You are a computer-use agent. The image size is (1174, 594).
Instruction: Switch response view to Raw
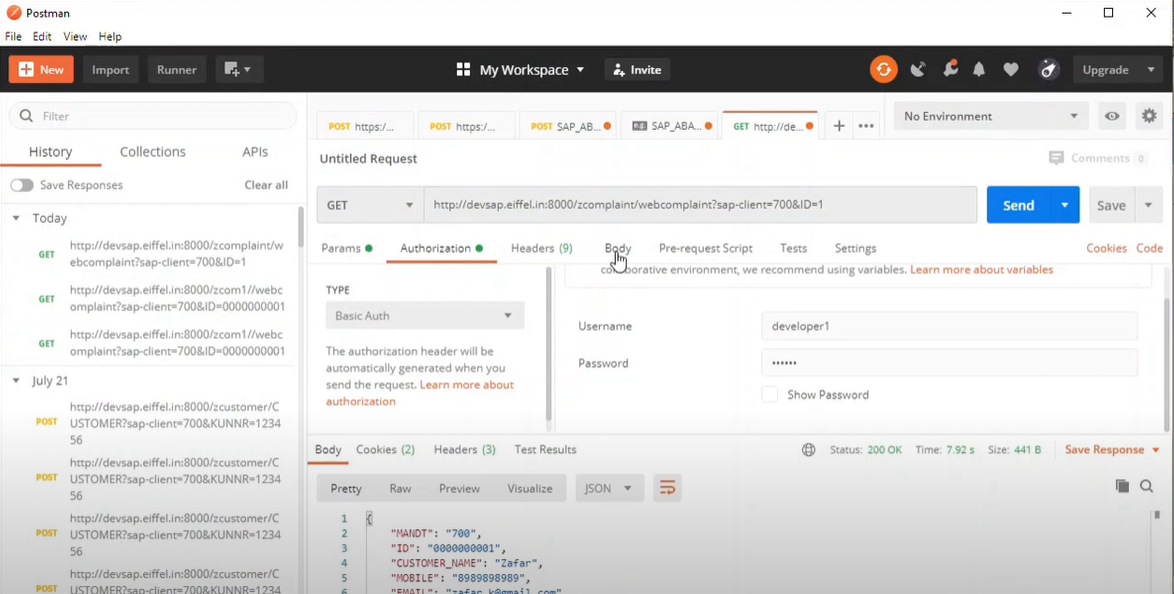tap(400, 488)
